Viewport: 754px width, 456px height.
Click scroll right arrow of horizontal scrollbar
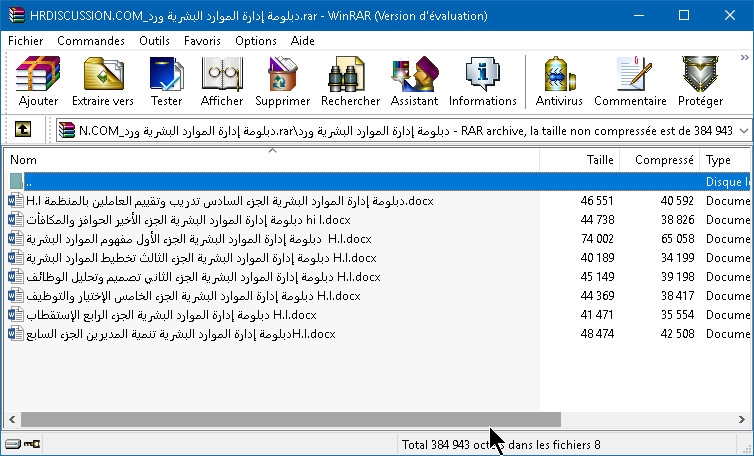click(741, 419)
